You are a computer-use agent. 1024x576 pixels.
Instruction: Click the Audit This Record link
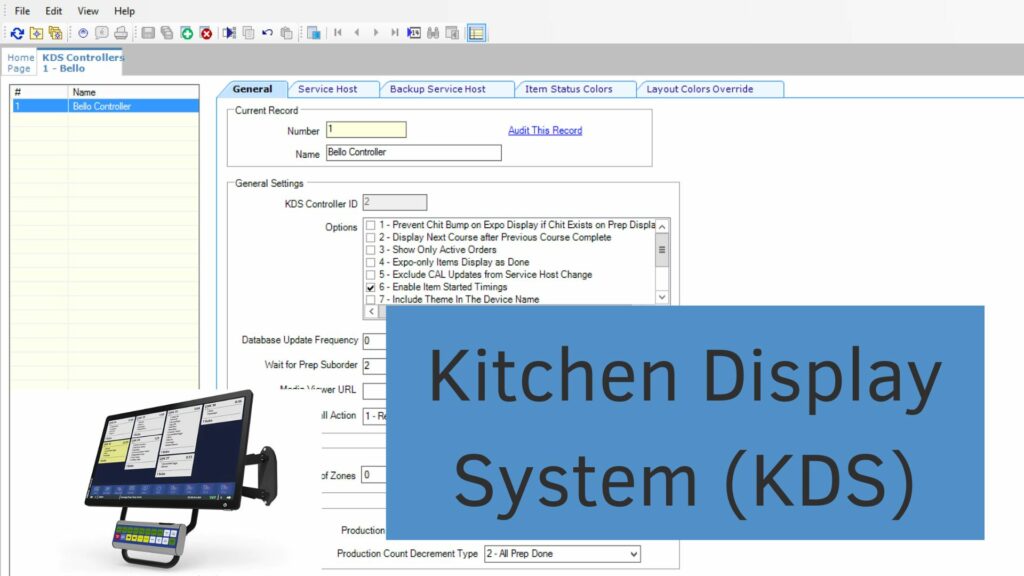(x=545, y=131)
